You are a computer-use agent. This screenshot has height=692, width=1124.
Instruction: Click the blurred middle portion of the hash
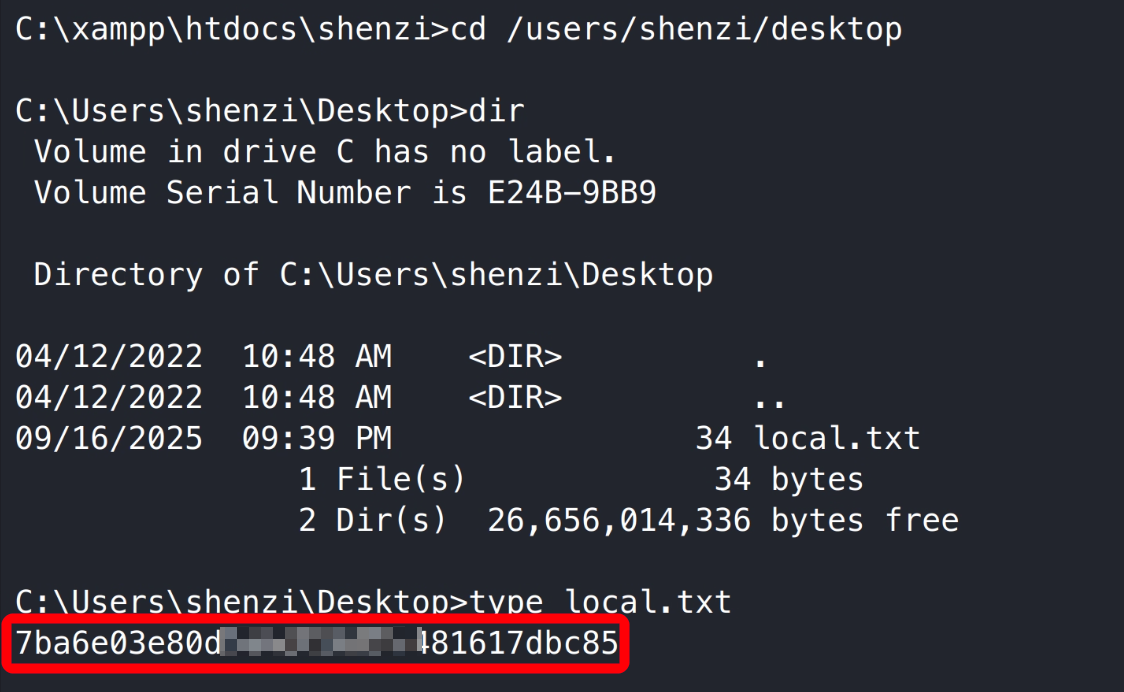click(320, 642)
